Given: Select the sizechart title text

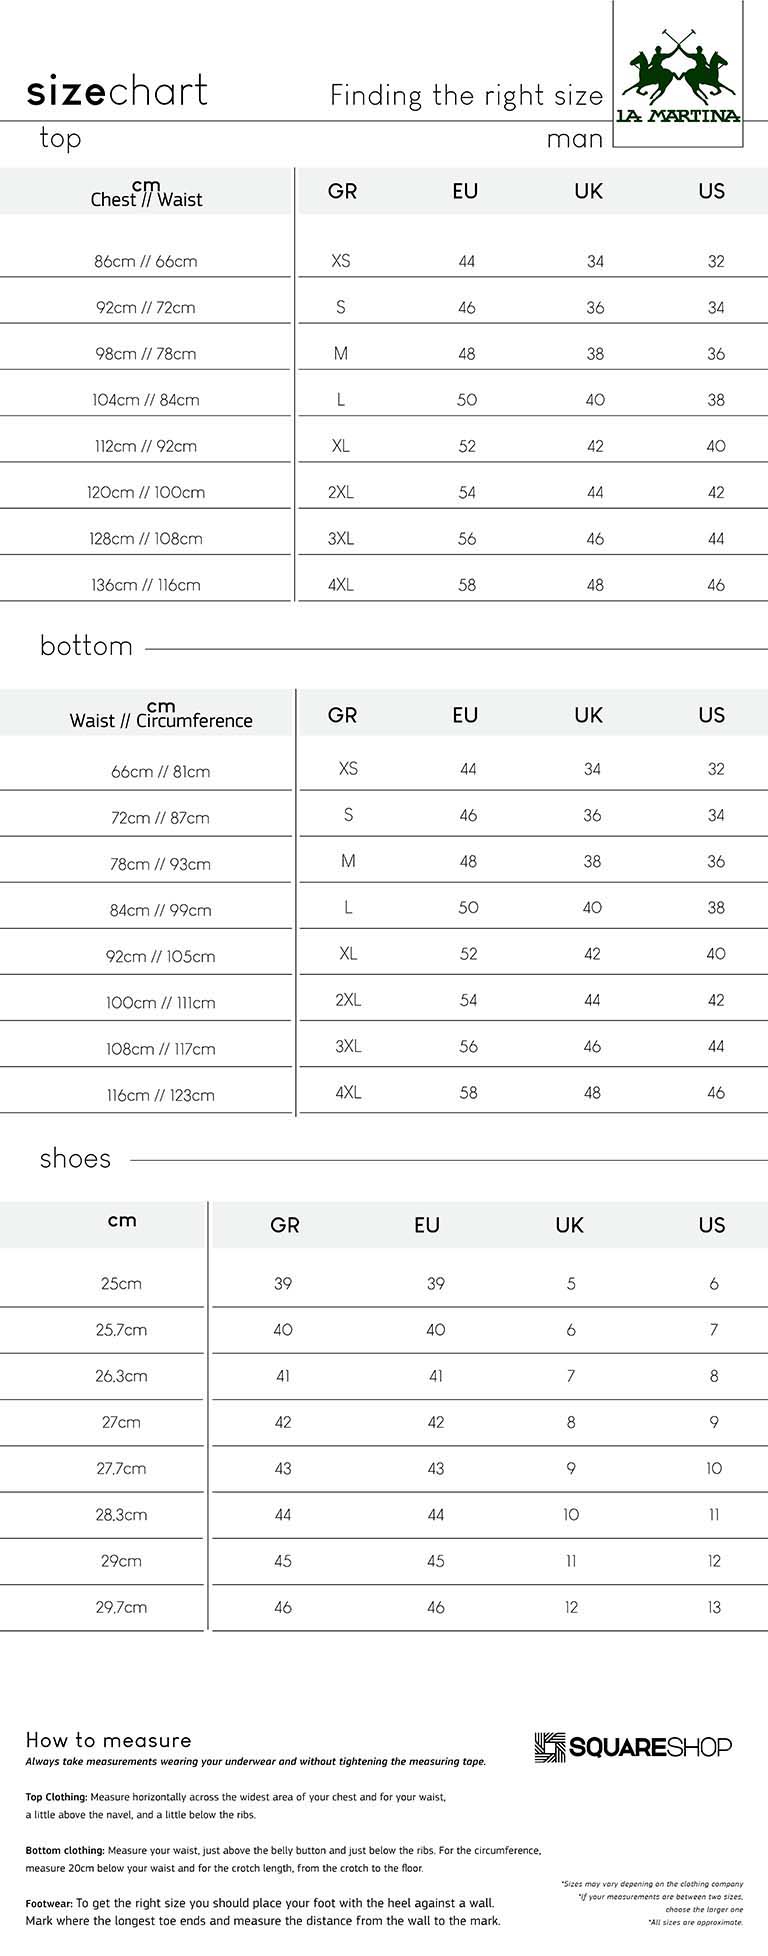Looking at the screenshot, I should coord(117,91).
